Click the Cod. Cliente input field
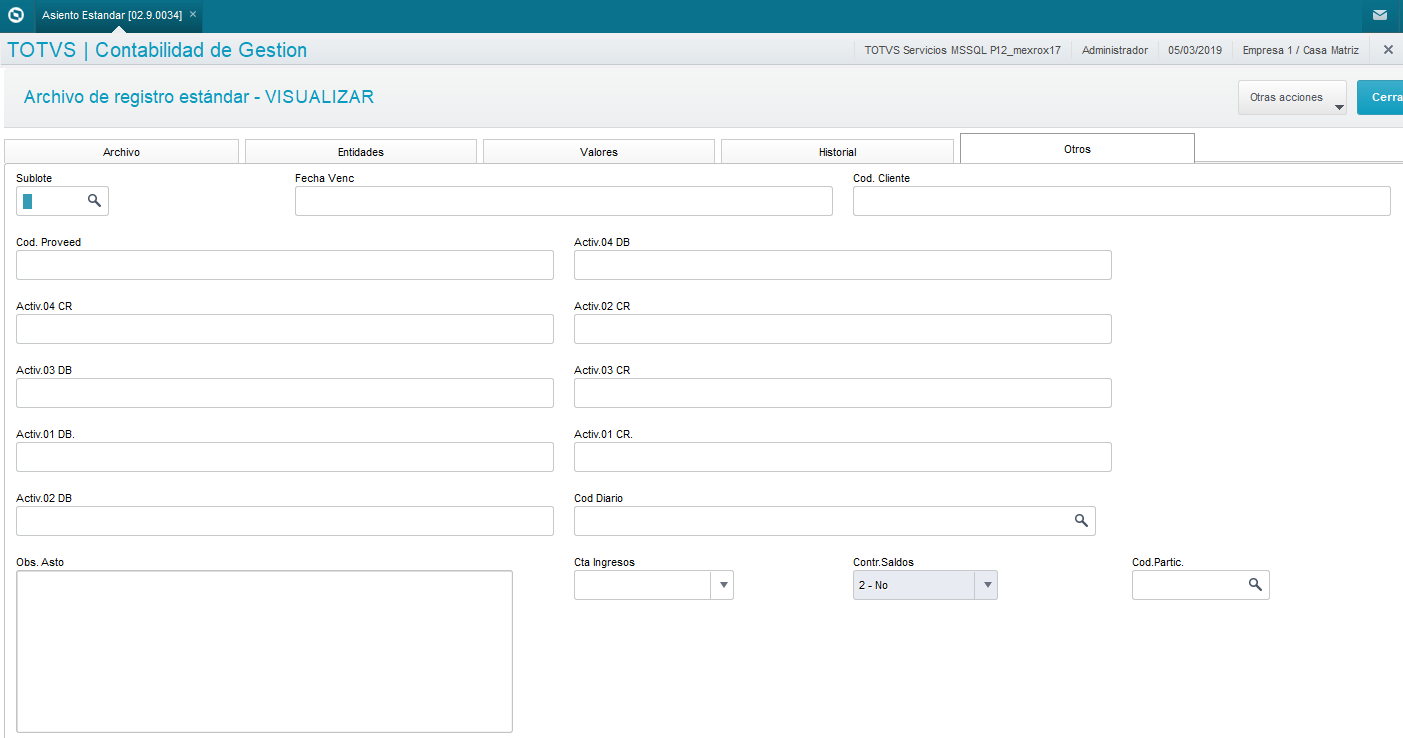 tap(1122, 201)
